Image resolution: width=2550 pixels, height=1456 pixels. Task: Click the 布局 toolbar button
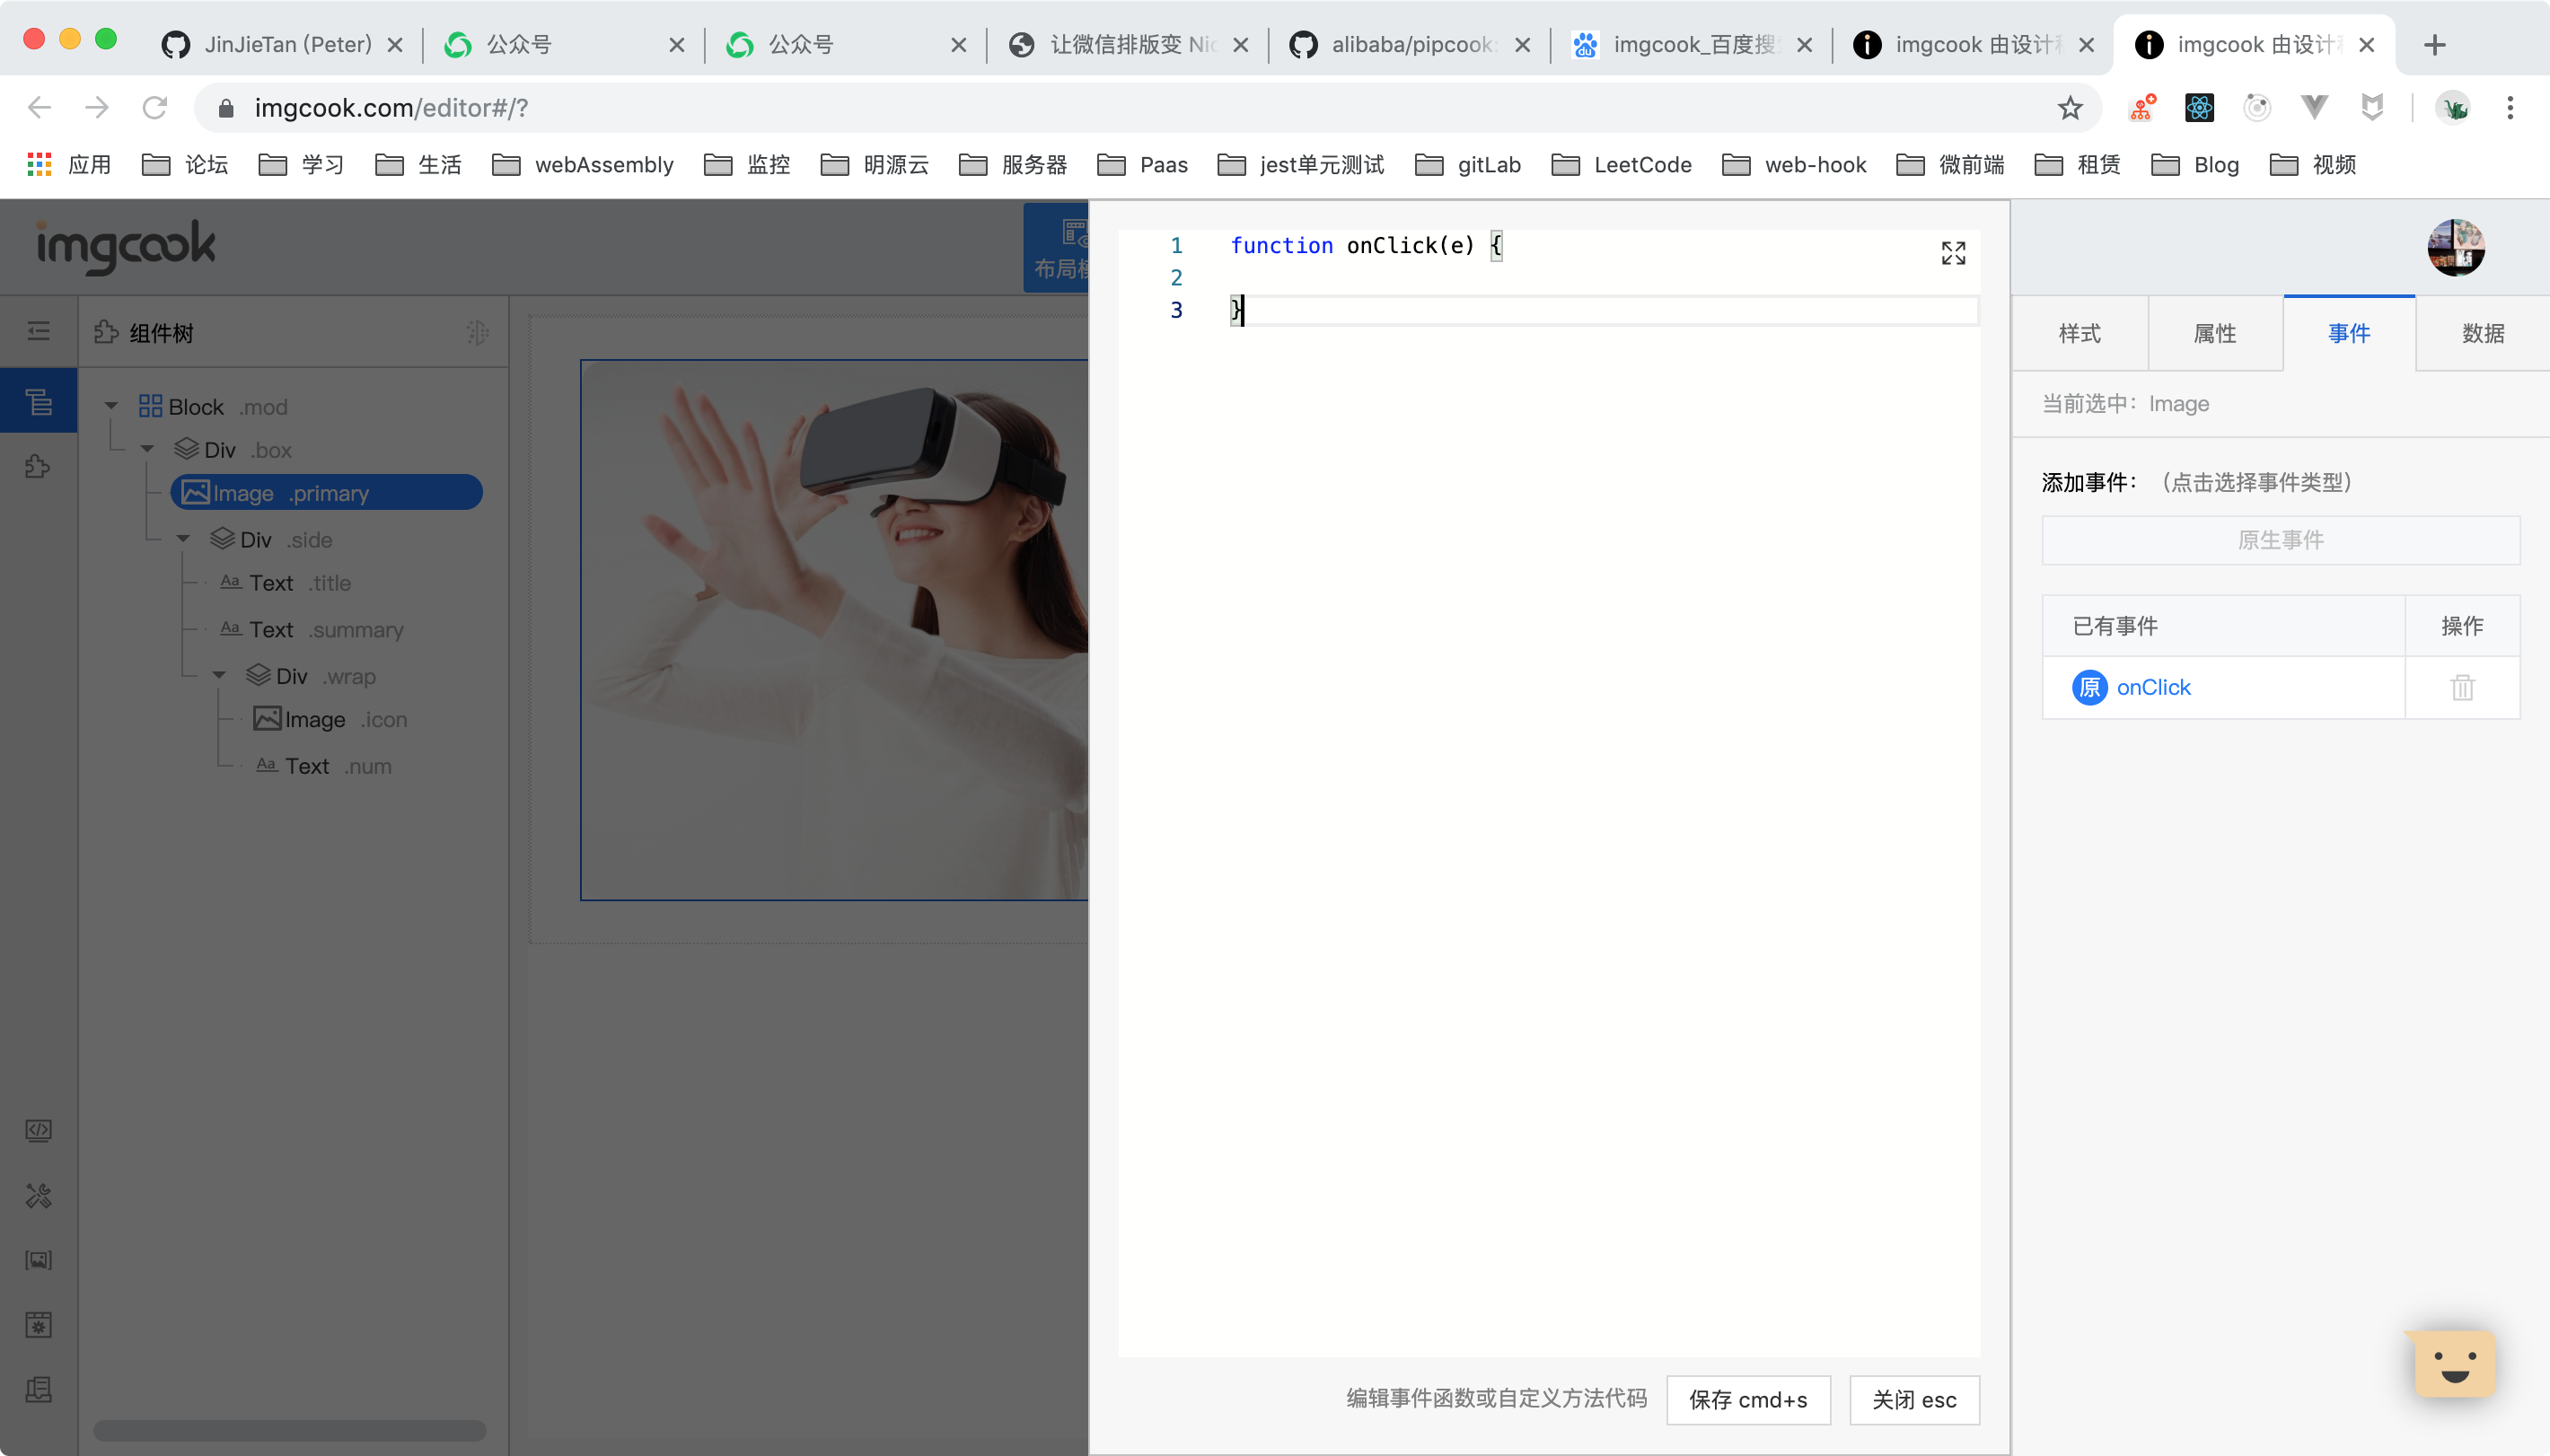tap(1056, 248)
